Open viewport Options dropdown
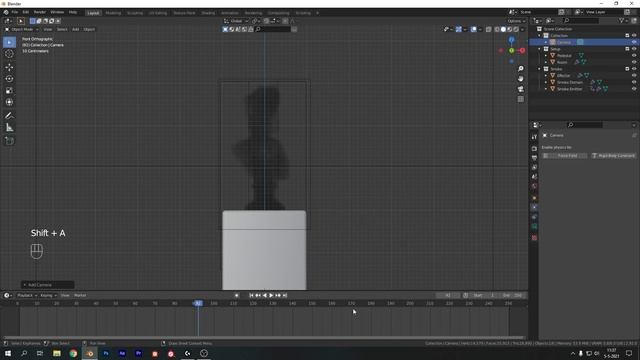The width and height of the screenshot is (640, 360). [517, 21]
